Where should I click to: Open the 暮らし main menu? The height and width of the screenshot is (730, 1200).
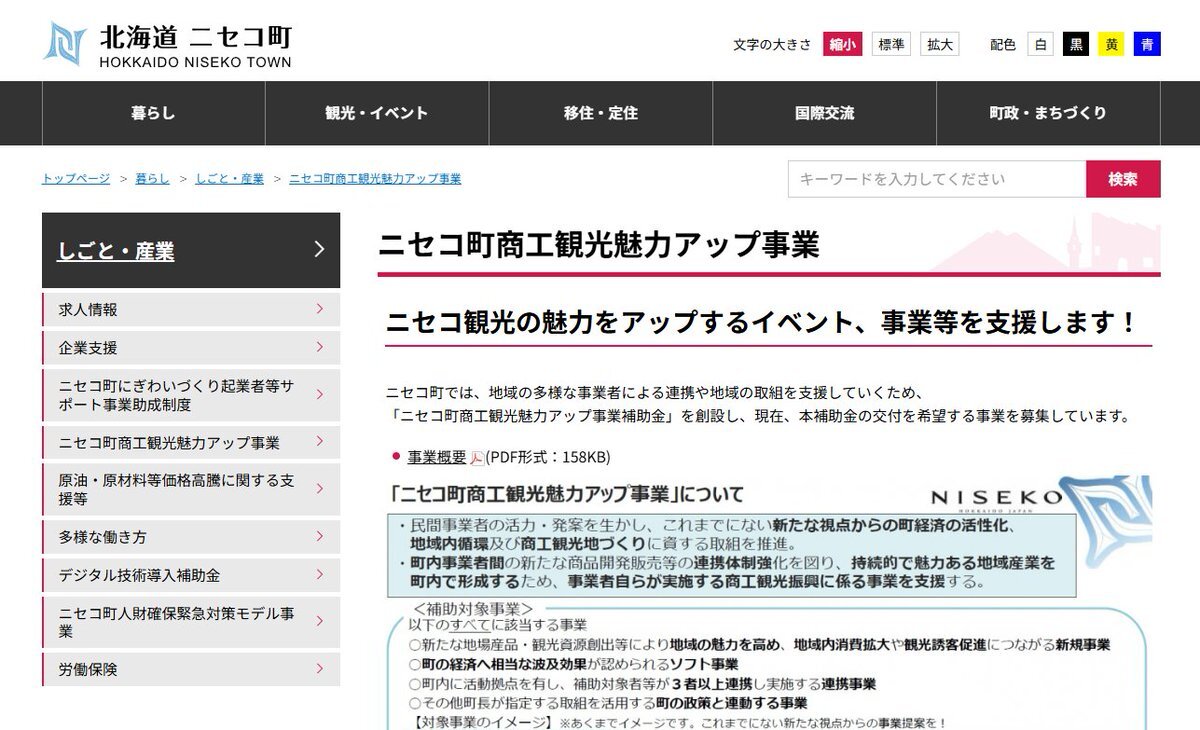pyautogui.click(x=153, y=113)
